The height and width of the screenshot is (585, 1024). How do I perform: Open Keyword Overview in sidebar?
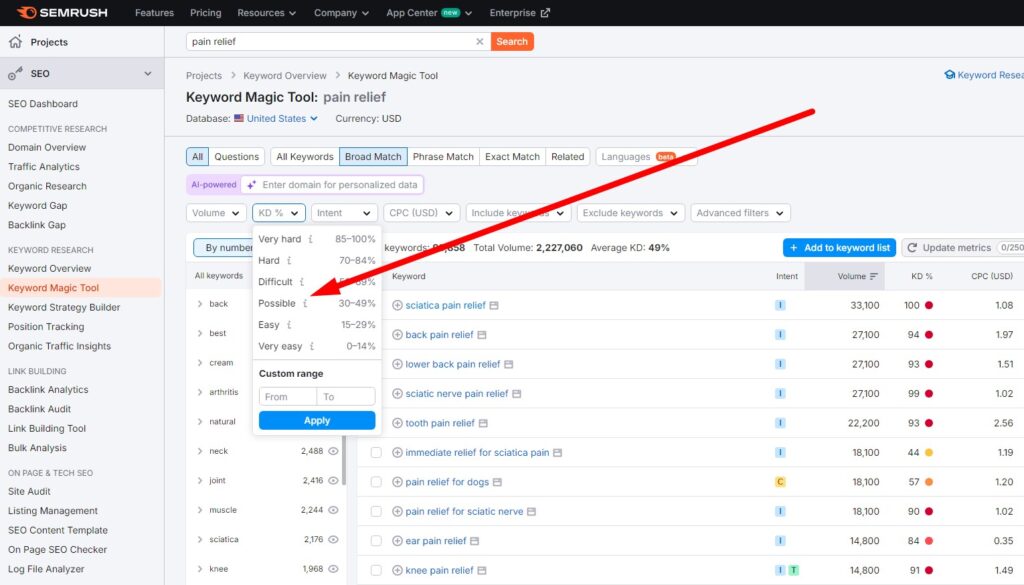point(50,268)
